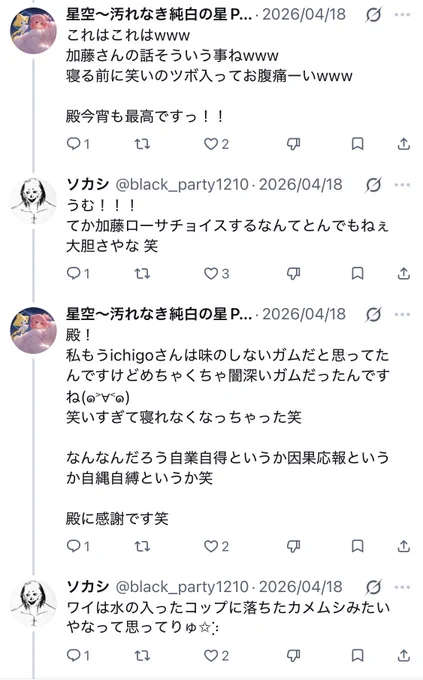
Task: Open more options on the ichigoさん post
Action: pos(402,314)
